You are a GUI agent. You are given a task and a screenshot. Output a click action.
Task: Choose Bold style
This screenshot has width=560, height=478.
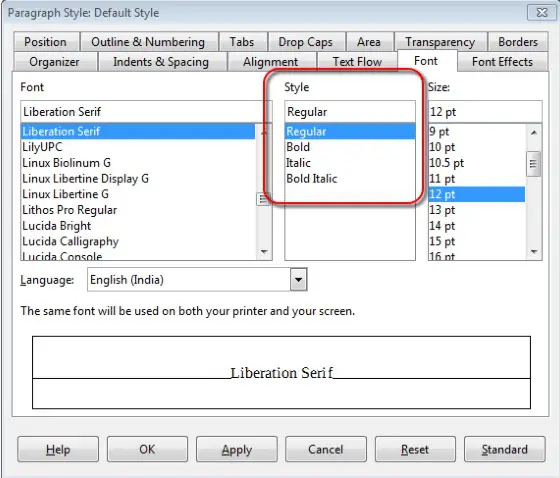350,147
